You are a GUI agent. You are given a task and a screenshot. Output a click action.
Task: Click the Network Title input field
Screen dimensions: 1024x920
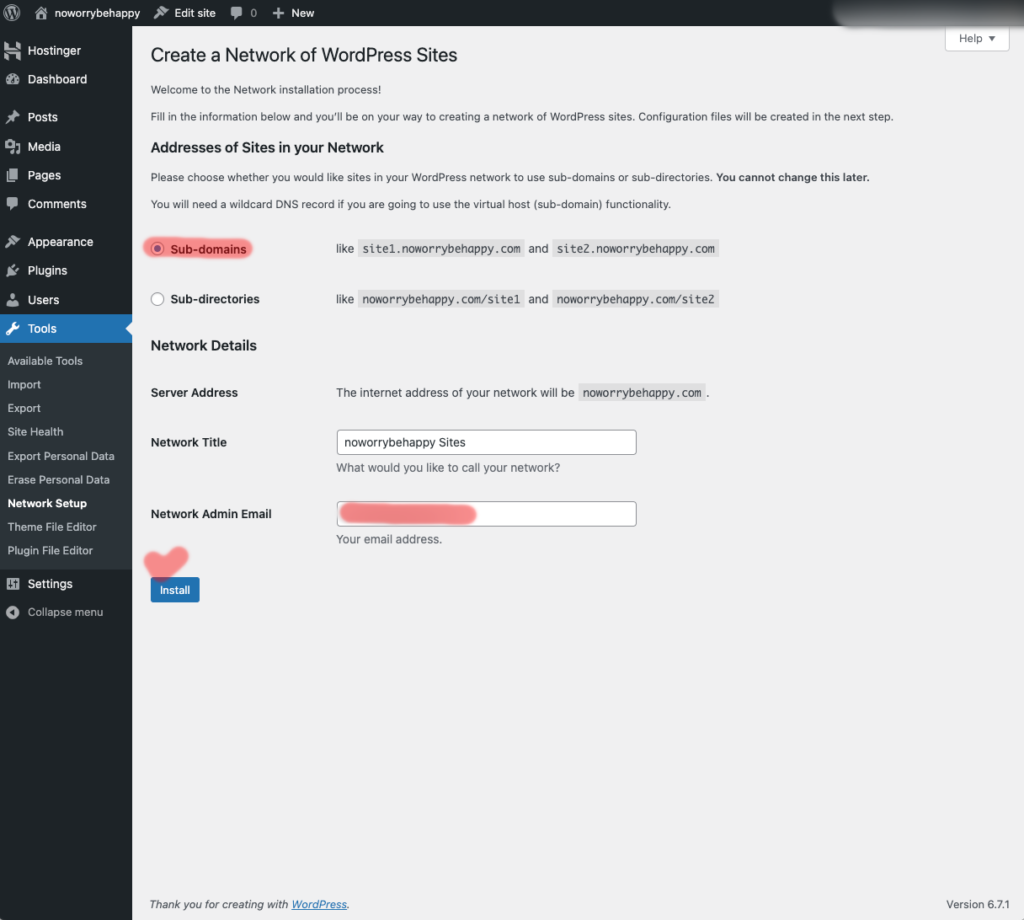coord(486,442)
